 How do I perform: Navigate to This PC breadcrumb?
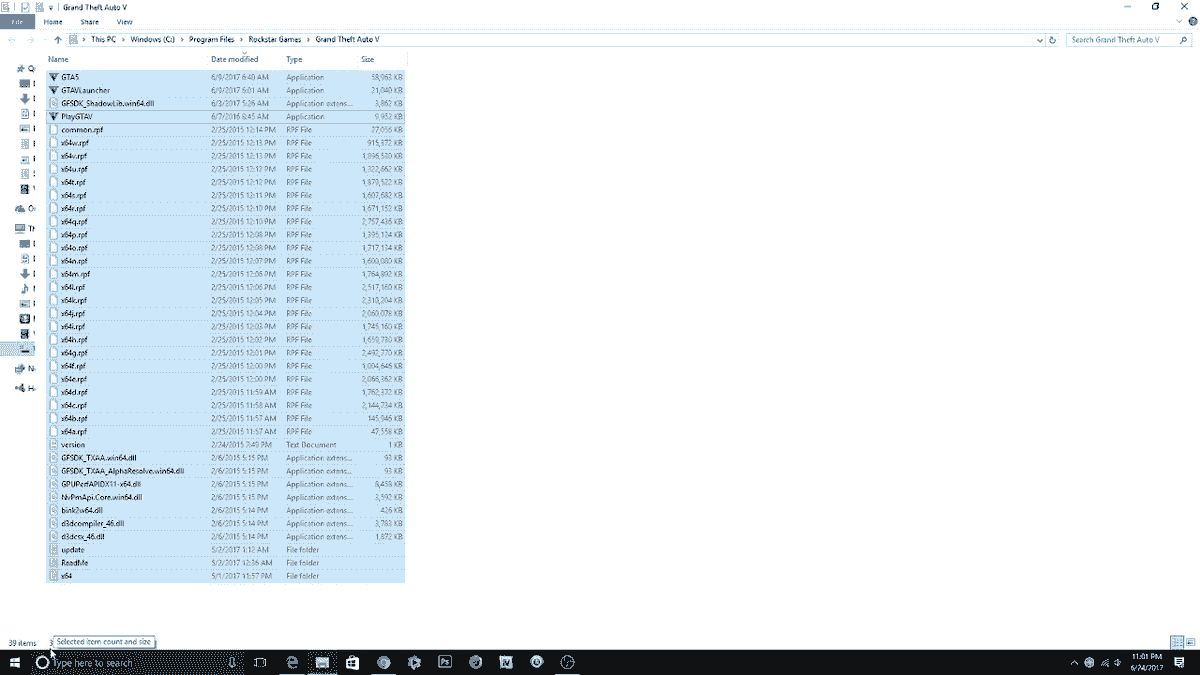click(105, 40)
